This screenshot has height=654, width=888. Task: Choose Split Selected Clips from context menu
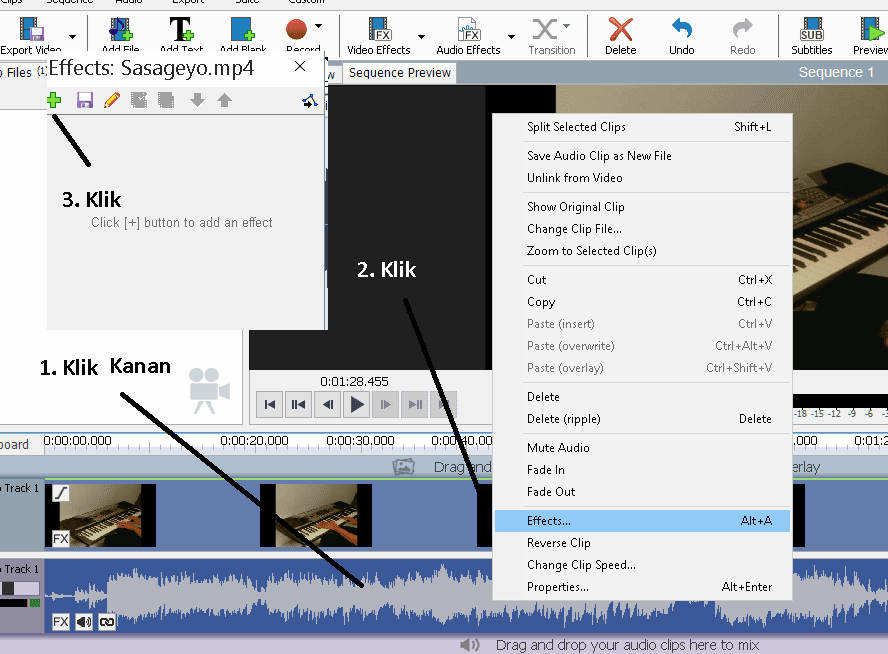coord(642,127)
